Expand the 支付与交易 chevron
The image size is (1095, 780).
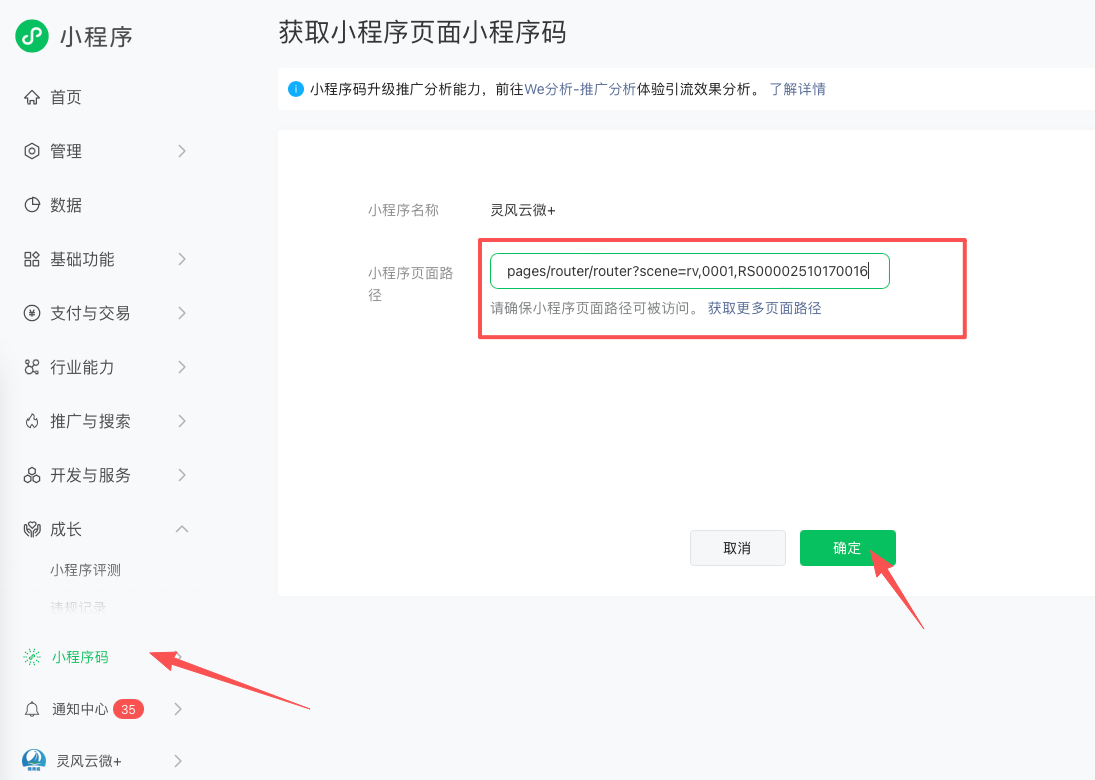(x=182, y=313)
